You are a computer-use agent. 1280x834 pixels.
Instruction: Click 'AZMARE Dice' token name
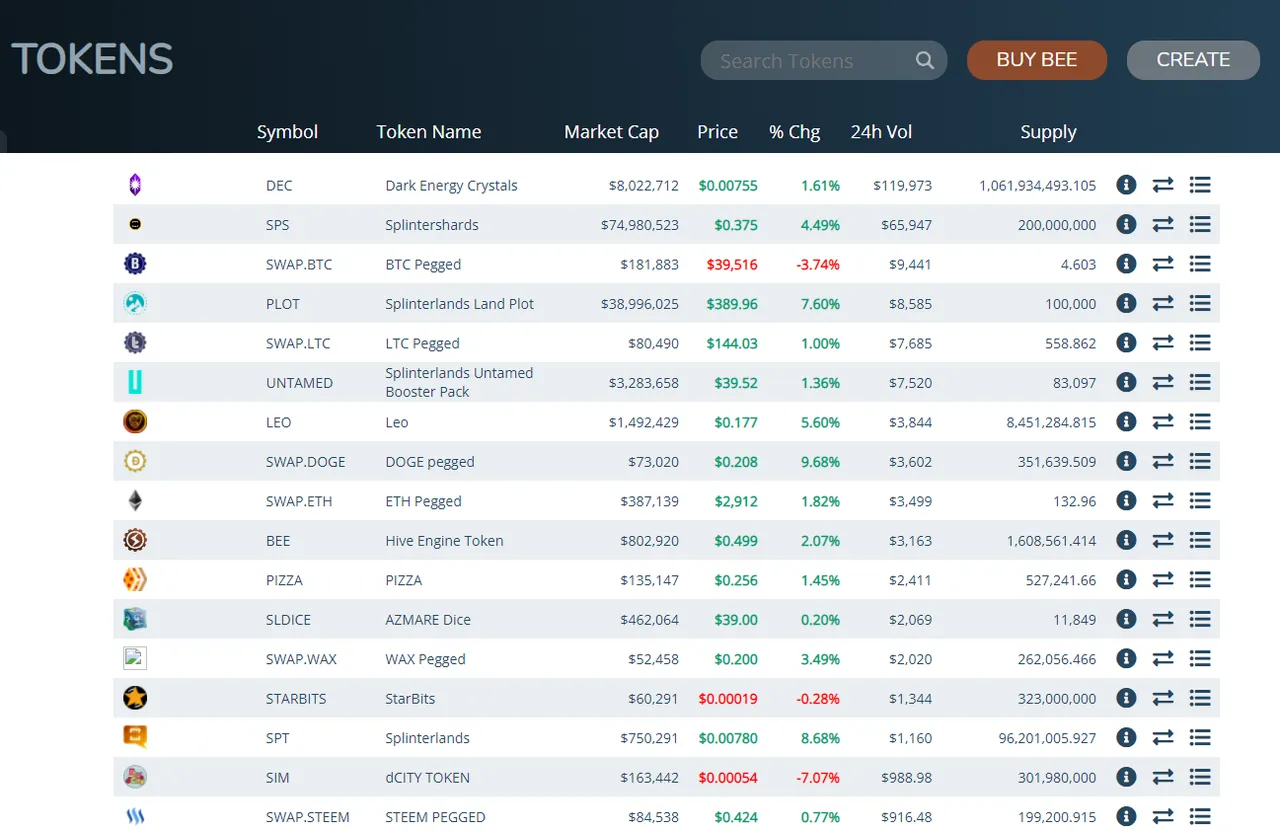click(428, 620)
